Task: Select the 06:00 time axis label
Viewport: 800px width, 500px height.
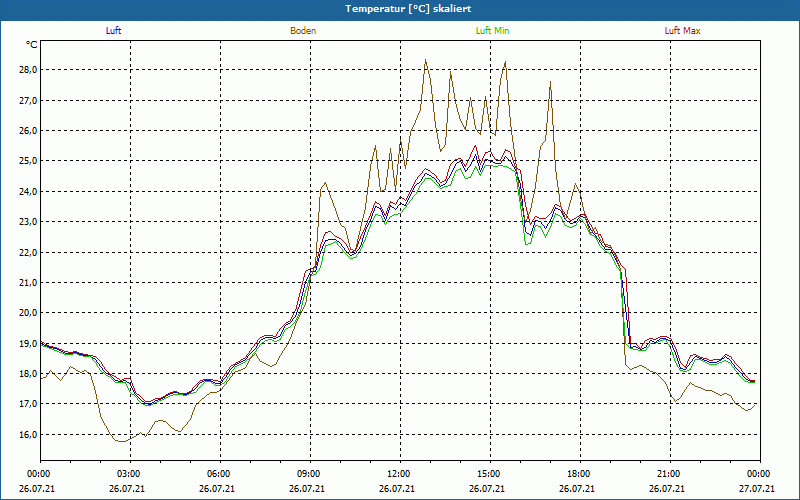Action: (219, 474)
